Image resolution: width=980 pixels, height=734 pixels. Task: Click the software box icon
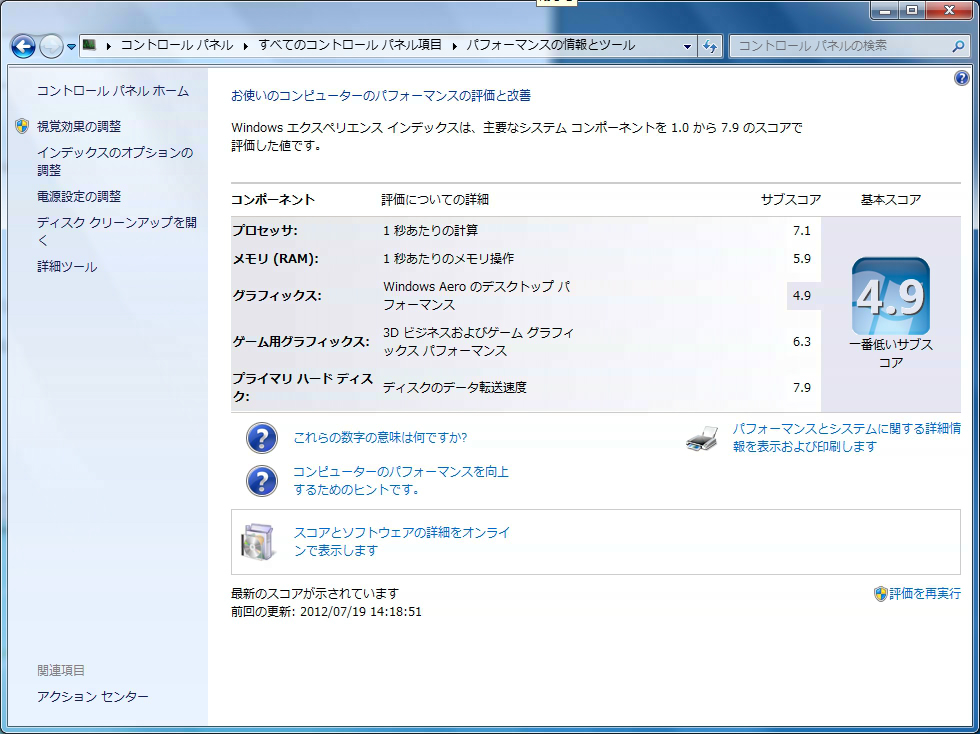coord(258,542)
